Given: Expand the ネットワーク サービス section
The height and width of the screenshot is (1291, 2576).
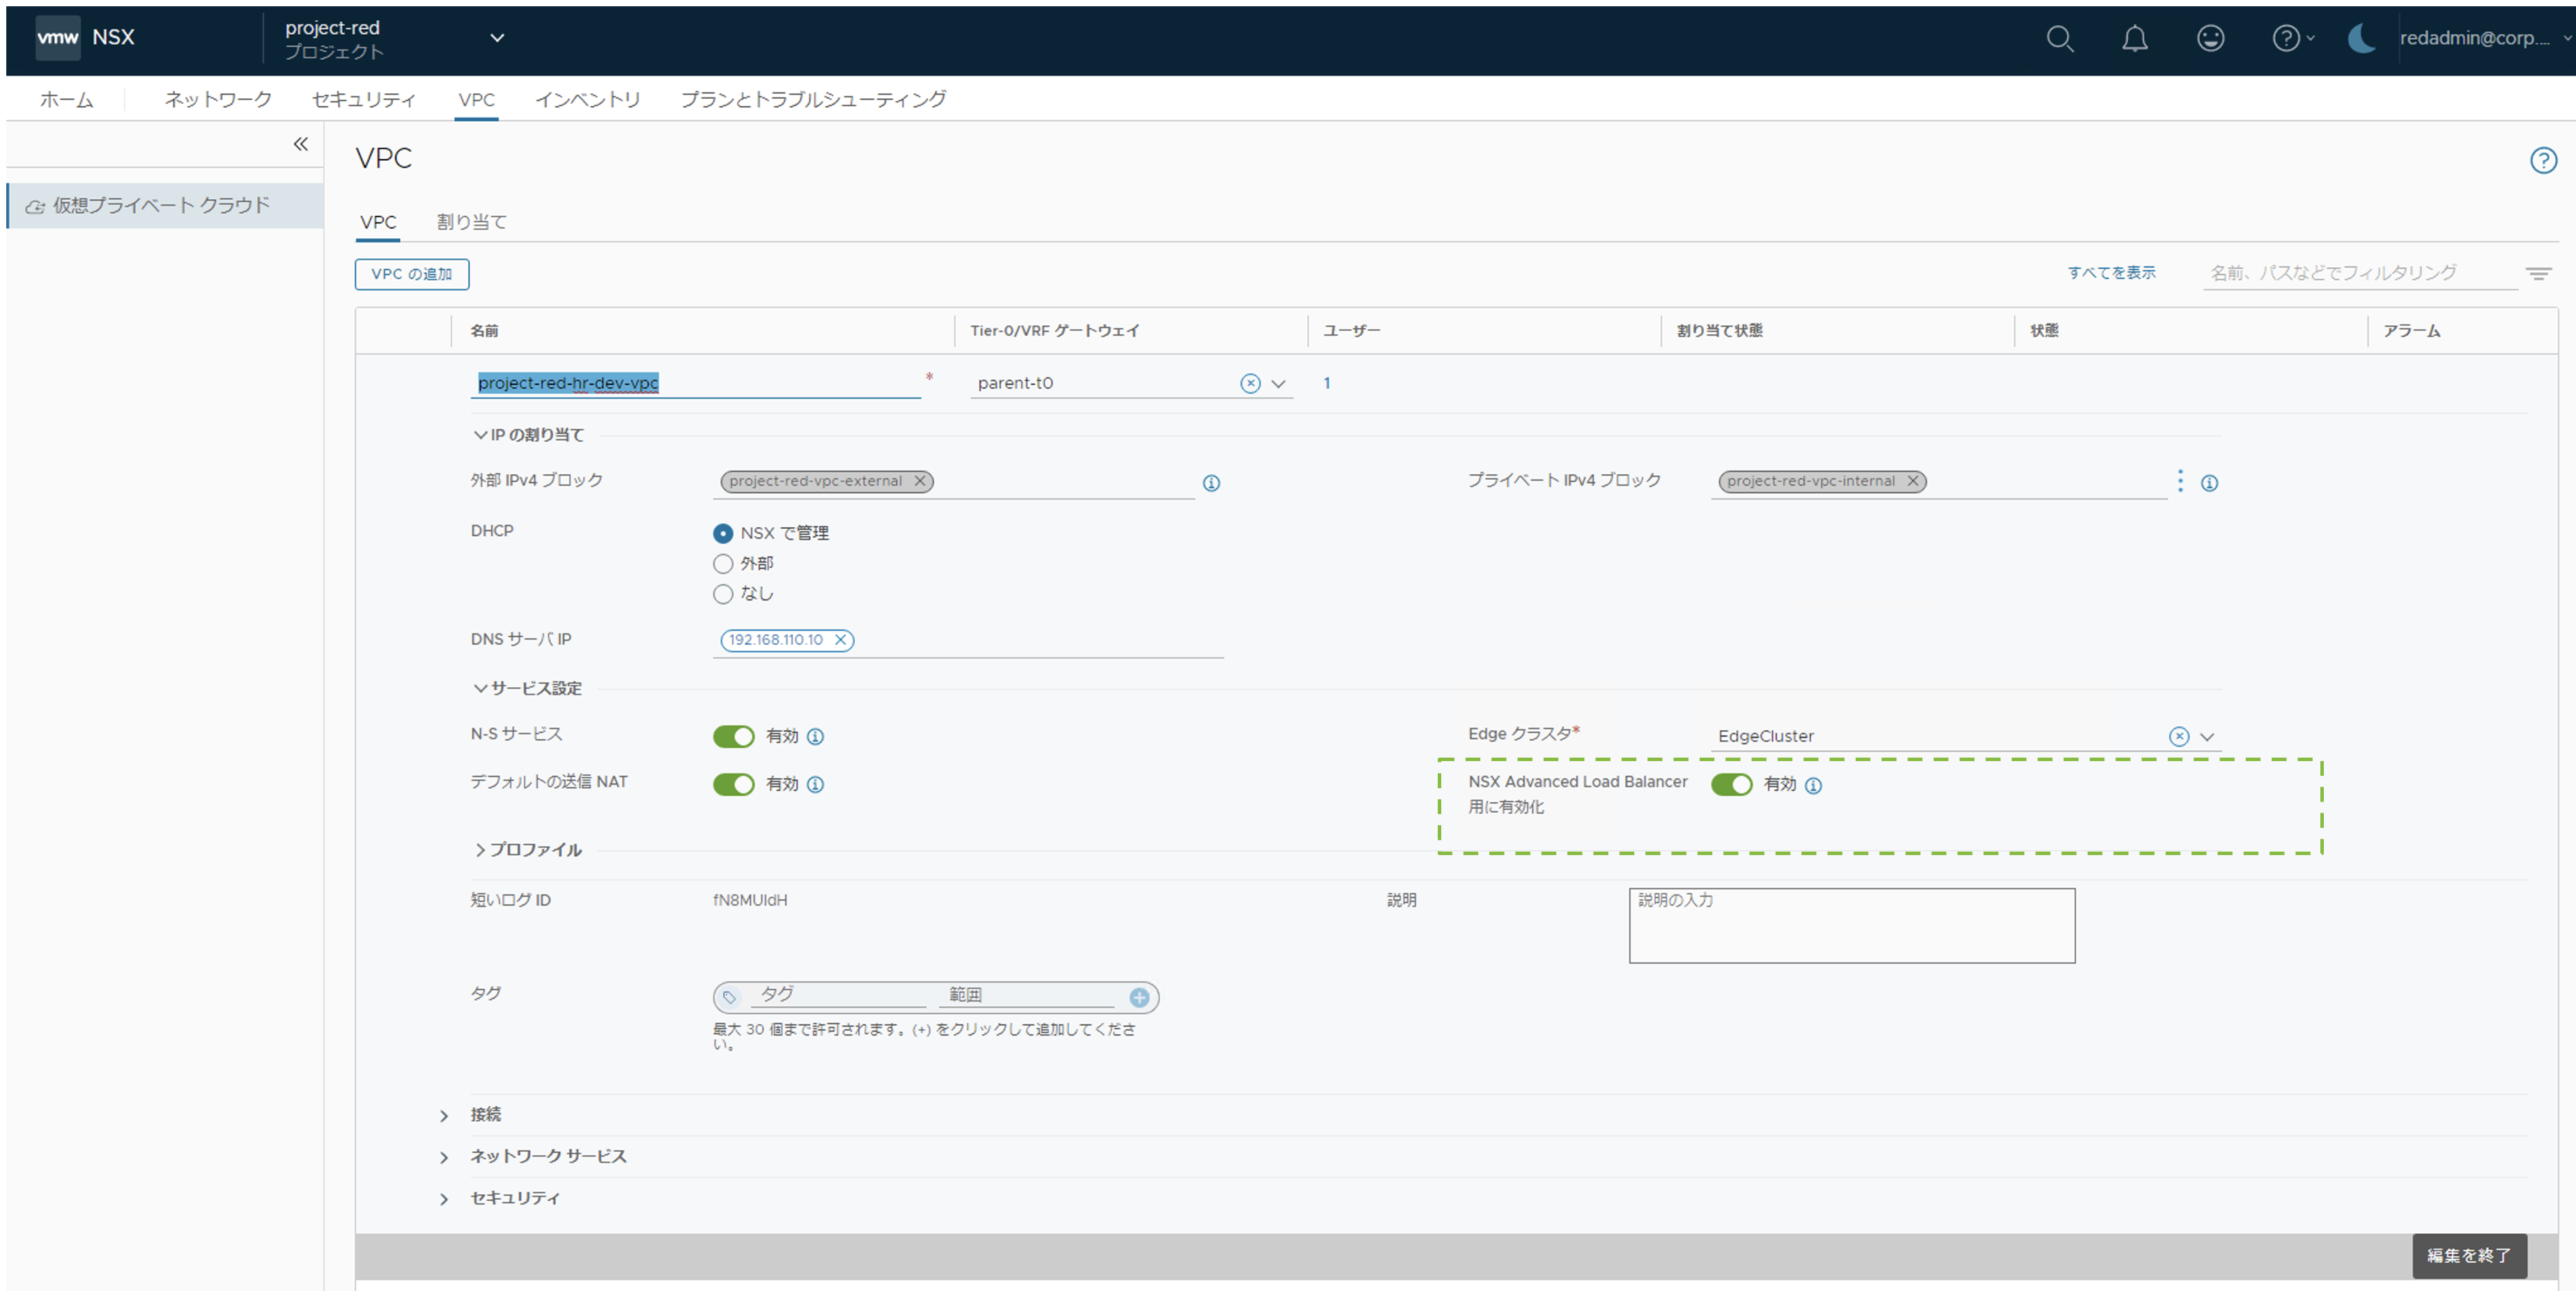Looking at the screenshot, I should coord(444,1158).
